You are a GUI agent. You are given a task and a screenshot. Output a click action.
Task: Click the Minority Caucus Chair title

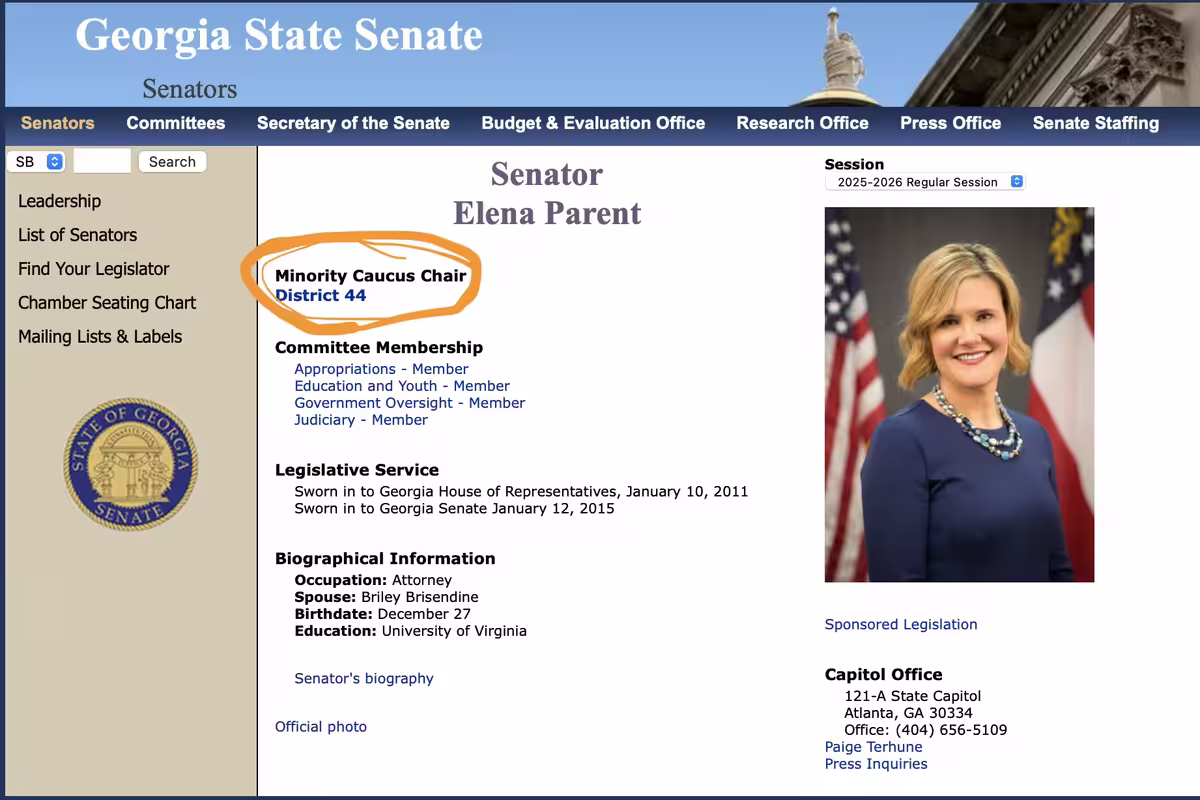click(371, 275)
